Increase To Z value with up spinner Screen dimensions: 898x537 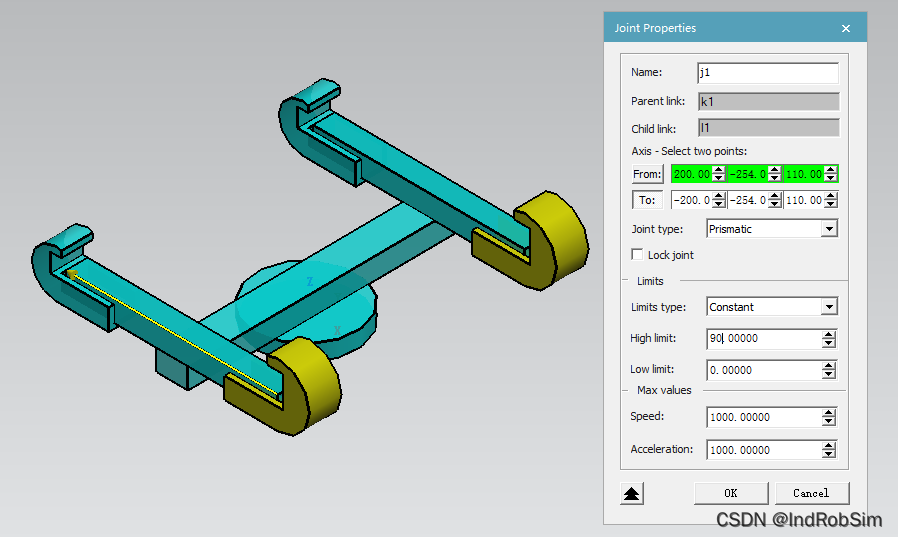point(830,196)
